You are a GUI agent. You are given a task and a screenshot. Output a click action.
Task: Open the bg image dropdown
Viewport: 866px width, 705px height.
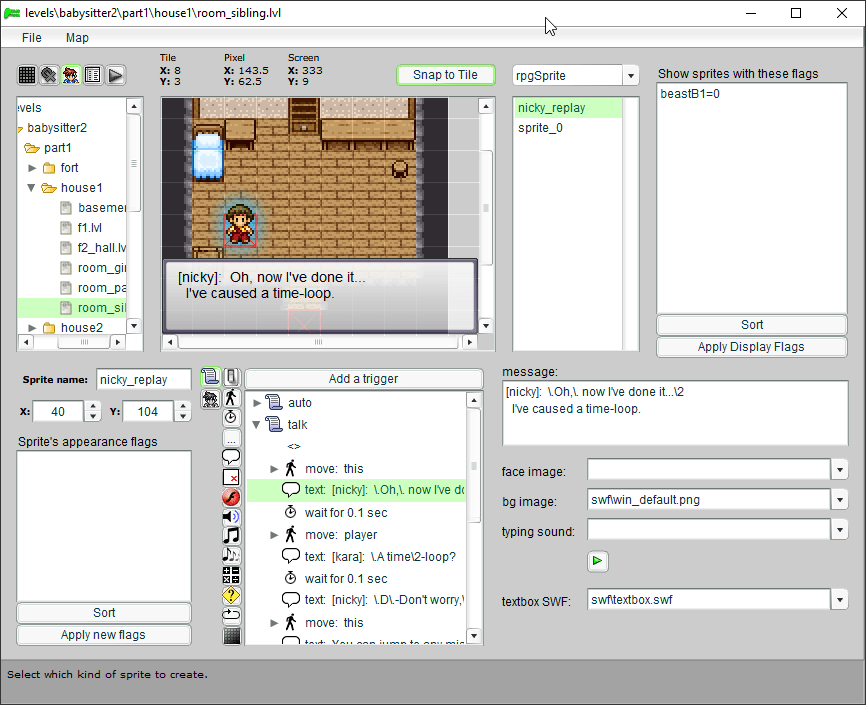(x=840, y=499)
